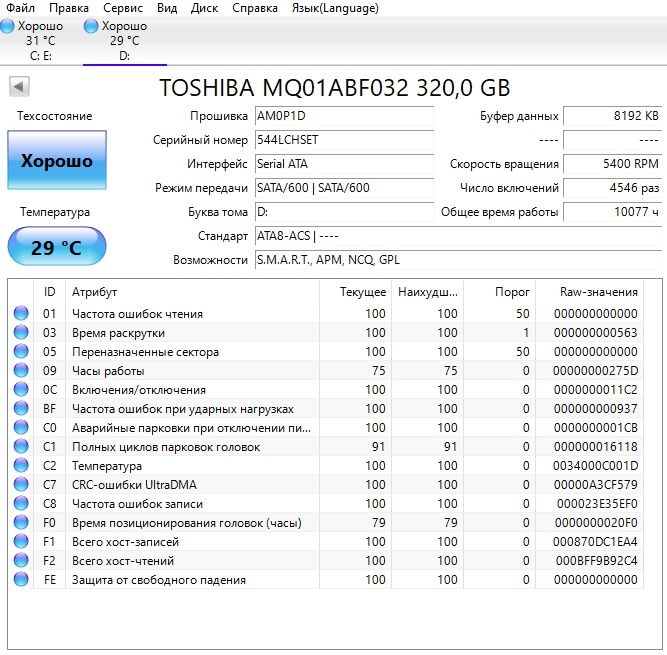Open the Справка menu
667x655 pixels.
pyautogui.click(x=254, y=8)
